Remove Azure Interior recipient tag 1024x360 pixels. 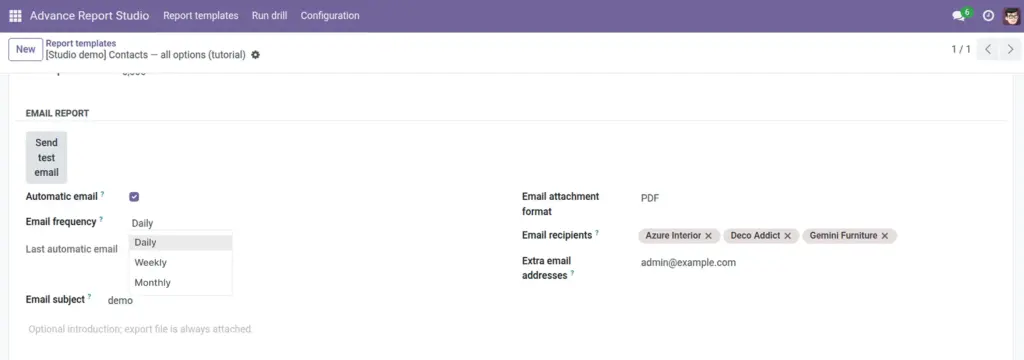coord(709,236)
